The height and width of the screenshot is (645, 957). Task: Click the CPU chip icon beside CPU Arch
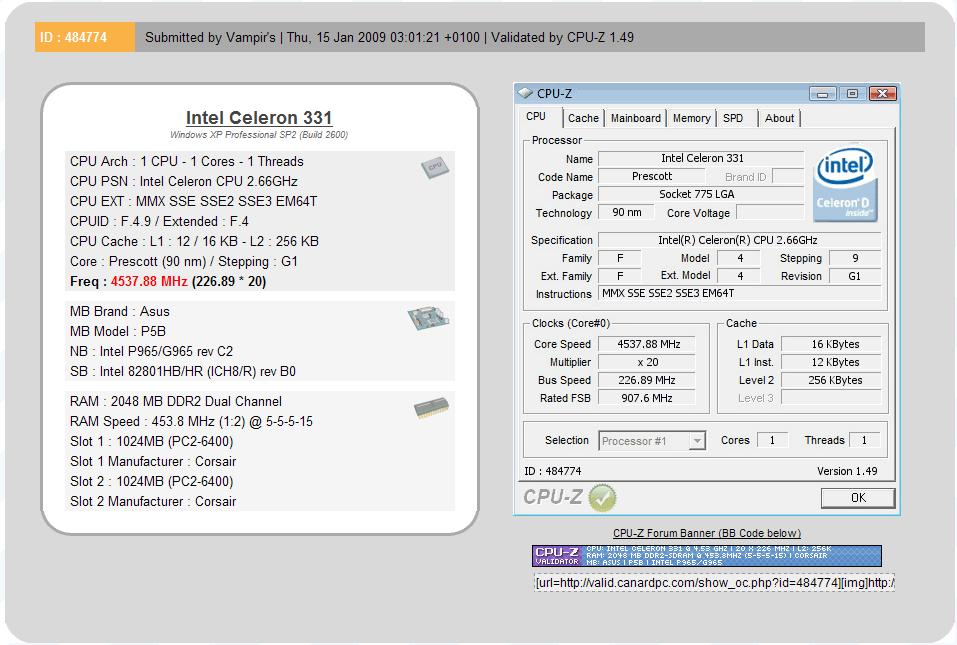[435, 167]
